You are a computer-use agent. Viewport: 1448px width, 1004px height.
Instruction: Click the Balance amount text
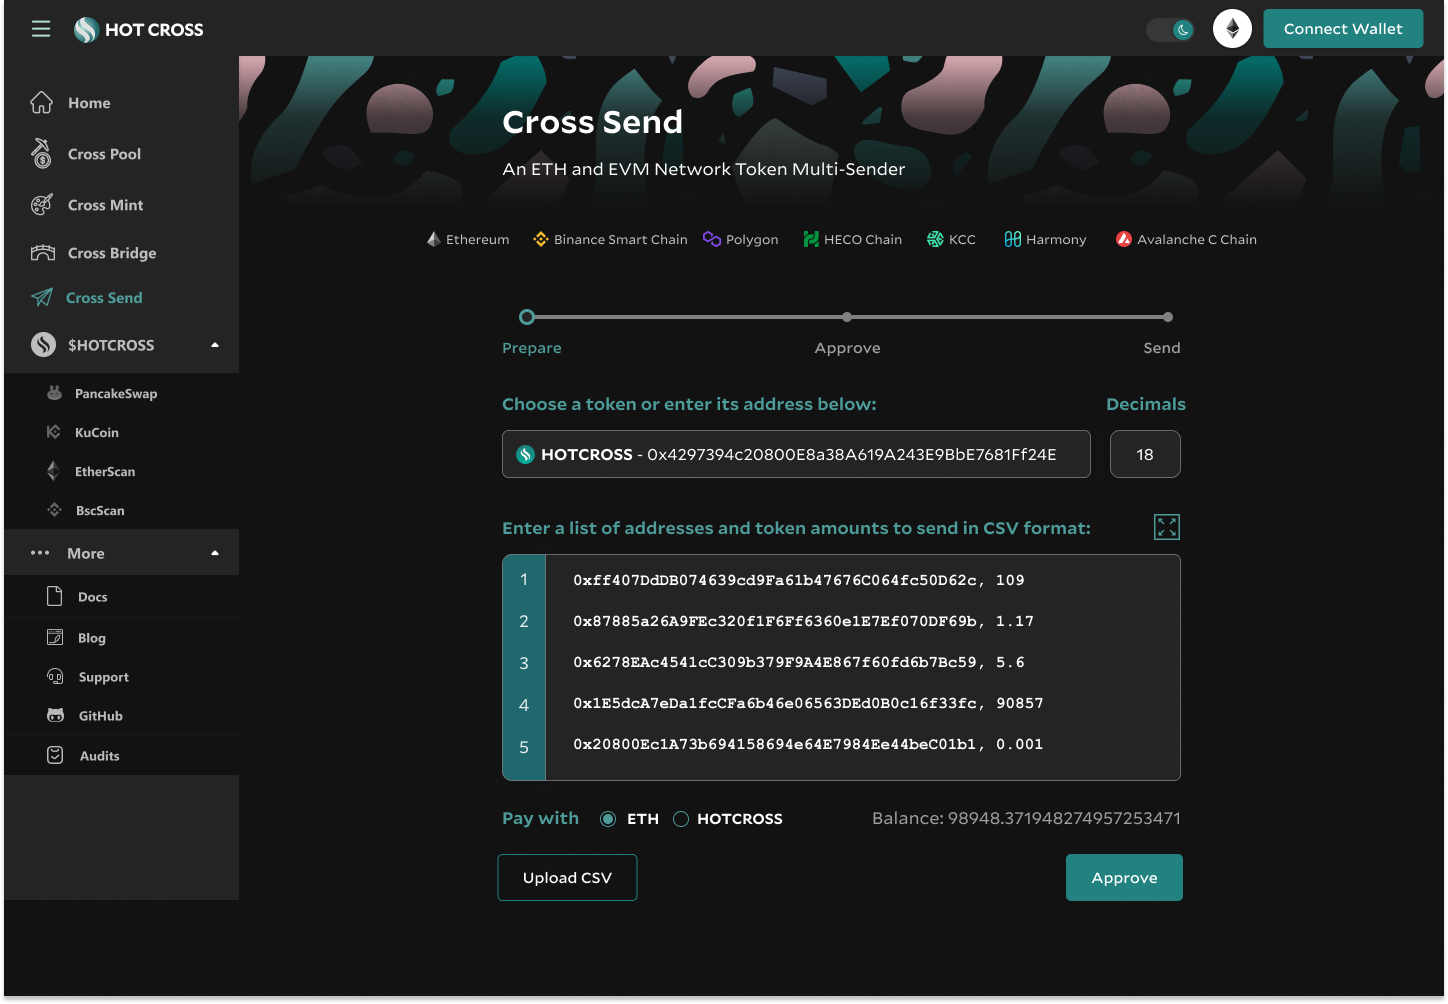click(1026, 818)
